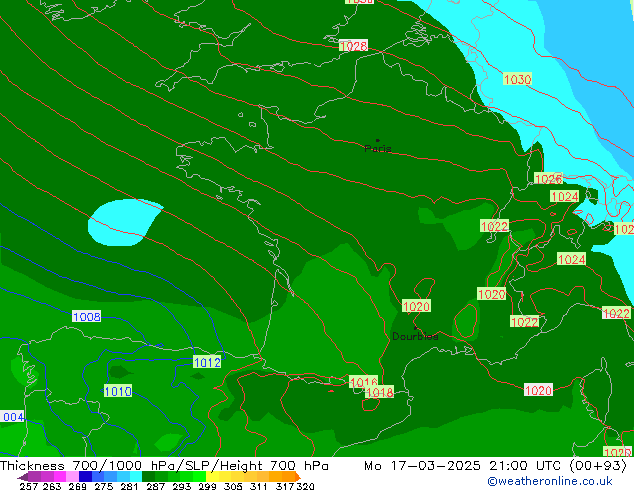Select the 1030 isobar label
Image resolution: width=634 pixels, height=490 pixels.
tap(517, 79)
